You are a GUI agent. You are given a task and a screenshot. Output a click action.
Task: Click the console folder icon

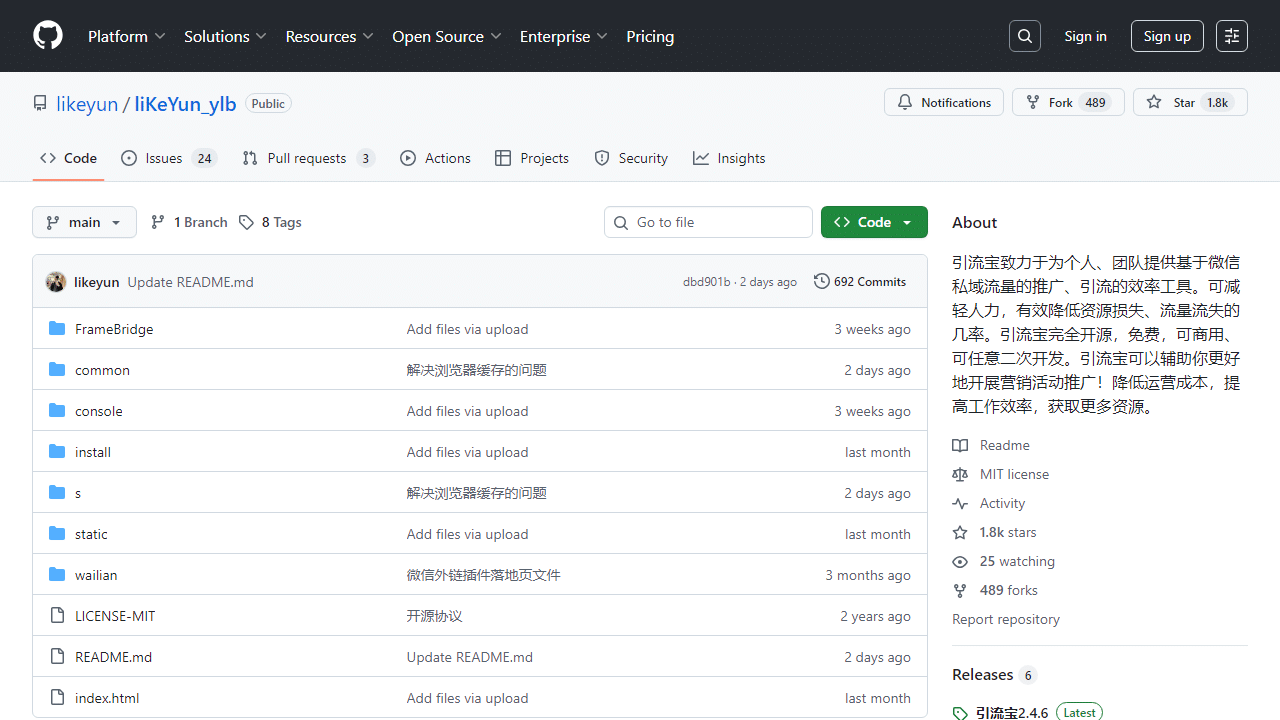(57, 411)
